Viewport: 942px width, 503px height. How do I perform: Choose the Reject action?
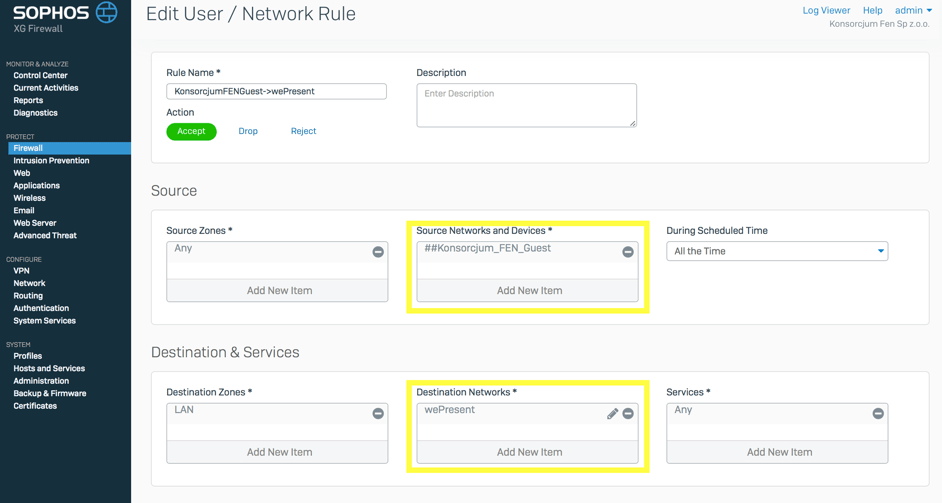pos(303,131)
